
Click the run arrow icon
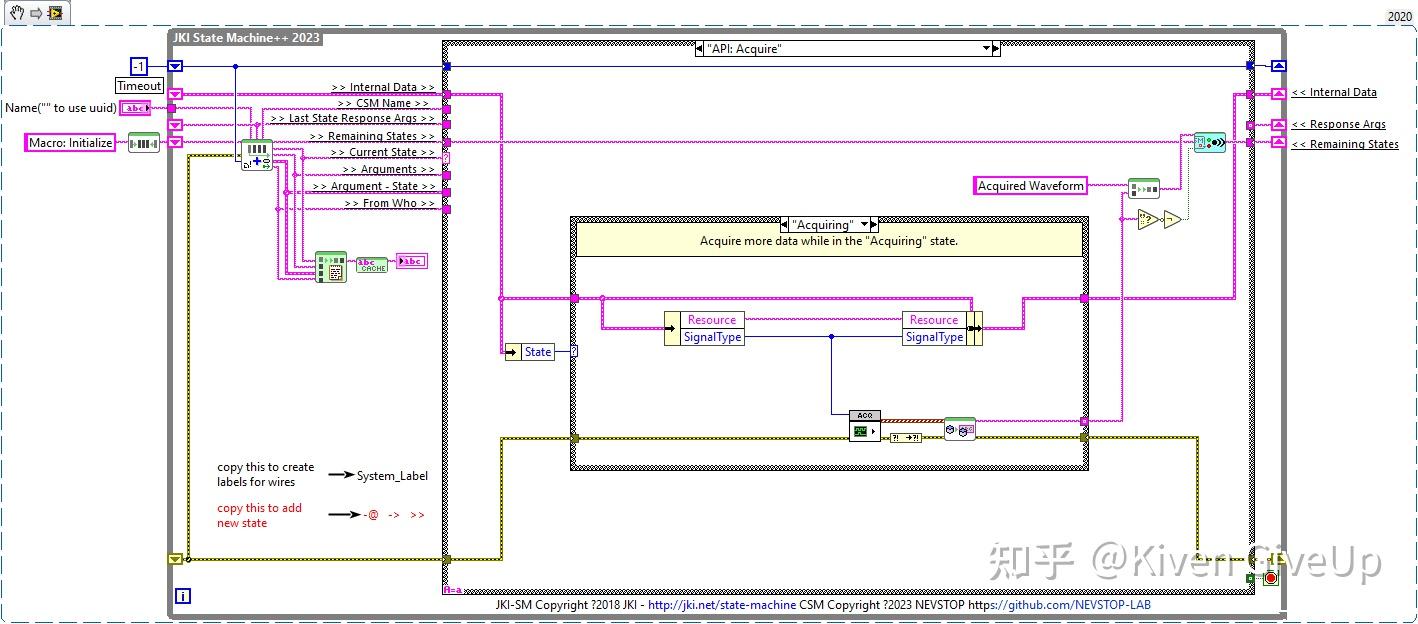coord(34,12)
